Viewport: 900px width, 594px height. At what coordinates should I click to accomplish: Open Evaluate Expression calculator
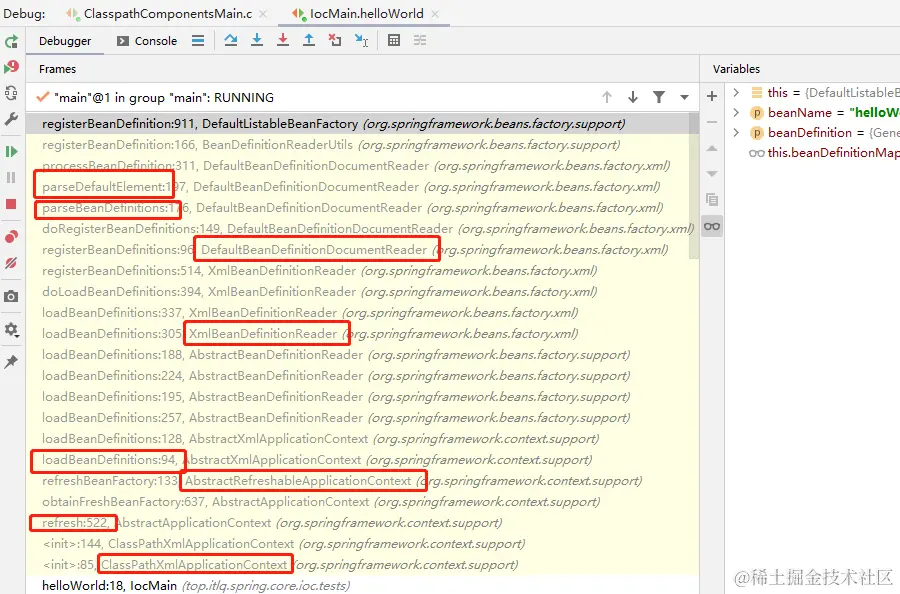tap(394, 40)
